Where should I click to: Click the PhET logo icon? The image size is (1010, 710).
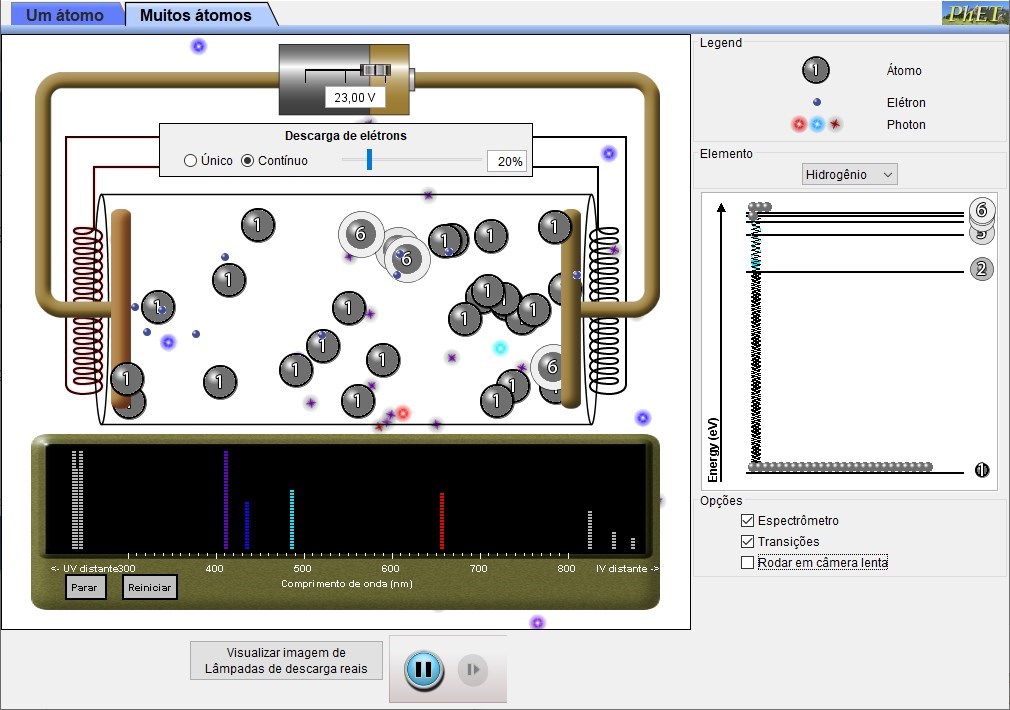974,14
